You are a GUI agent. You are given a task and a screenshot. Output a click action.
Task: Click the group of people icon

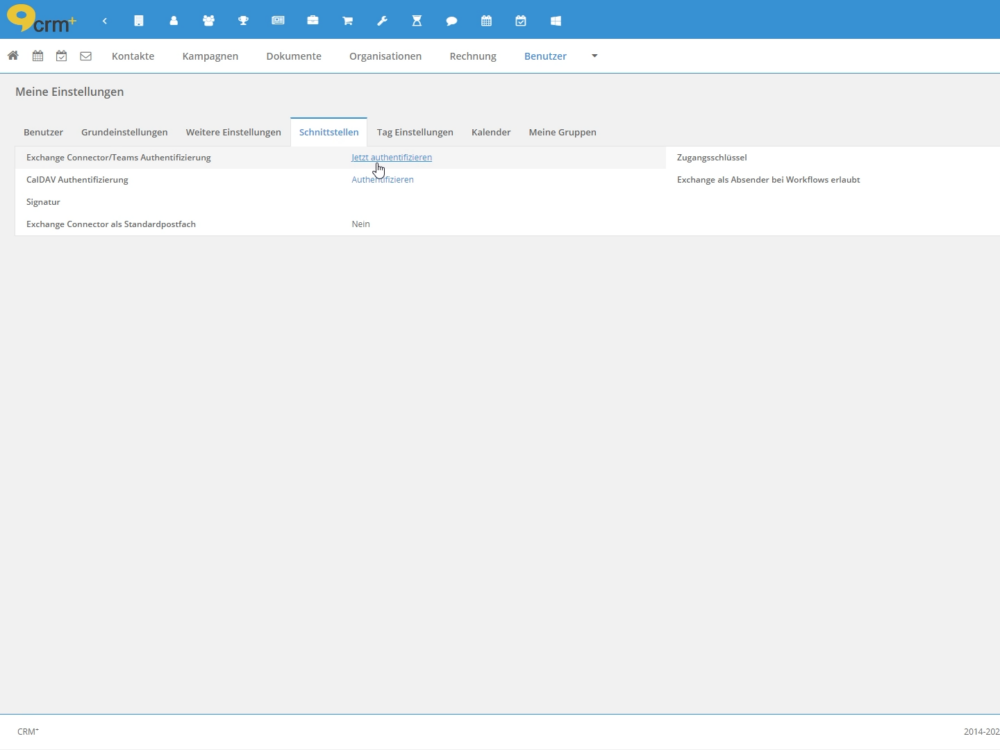pos(208,21)
